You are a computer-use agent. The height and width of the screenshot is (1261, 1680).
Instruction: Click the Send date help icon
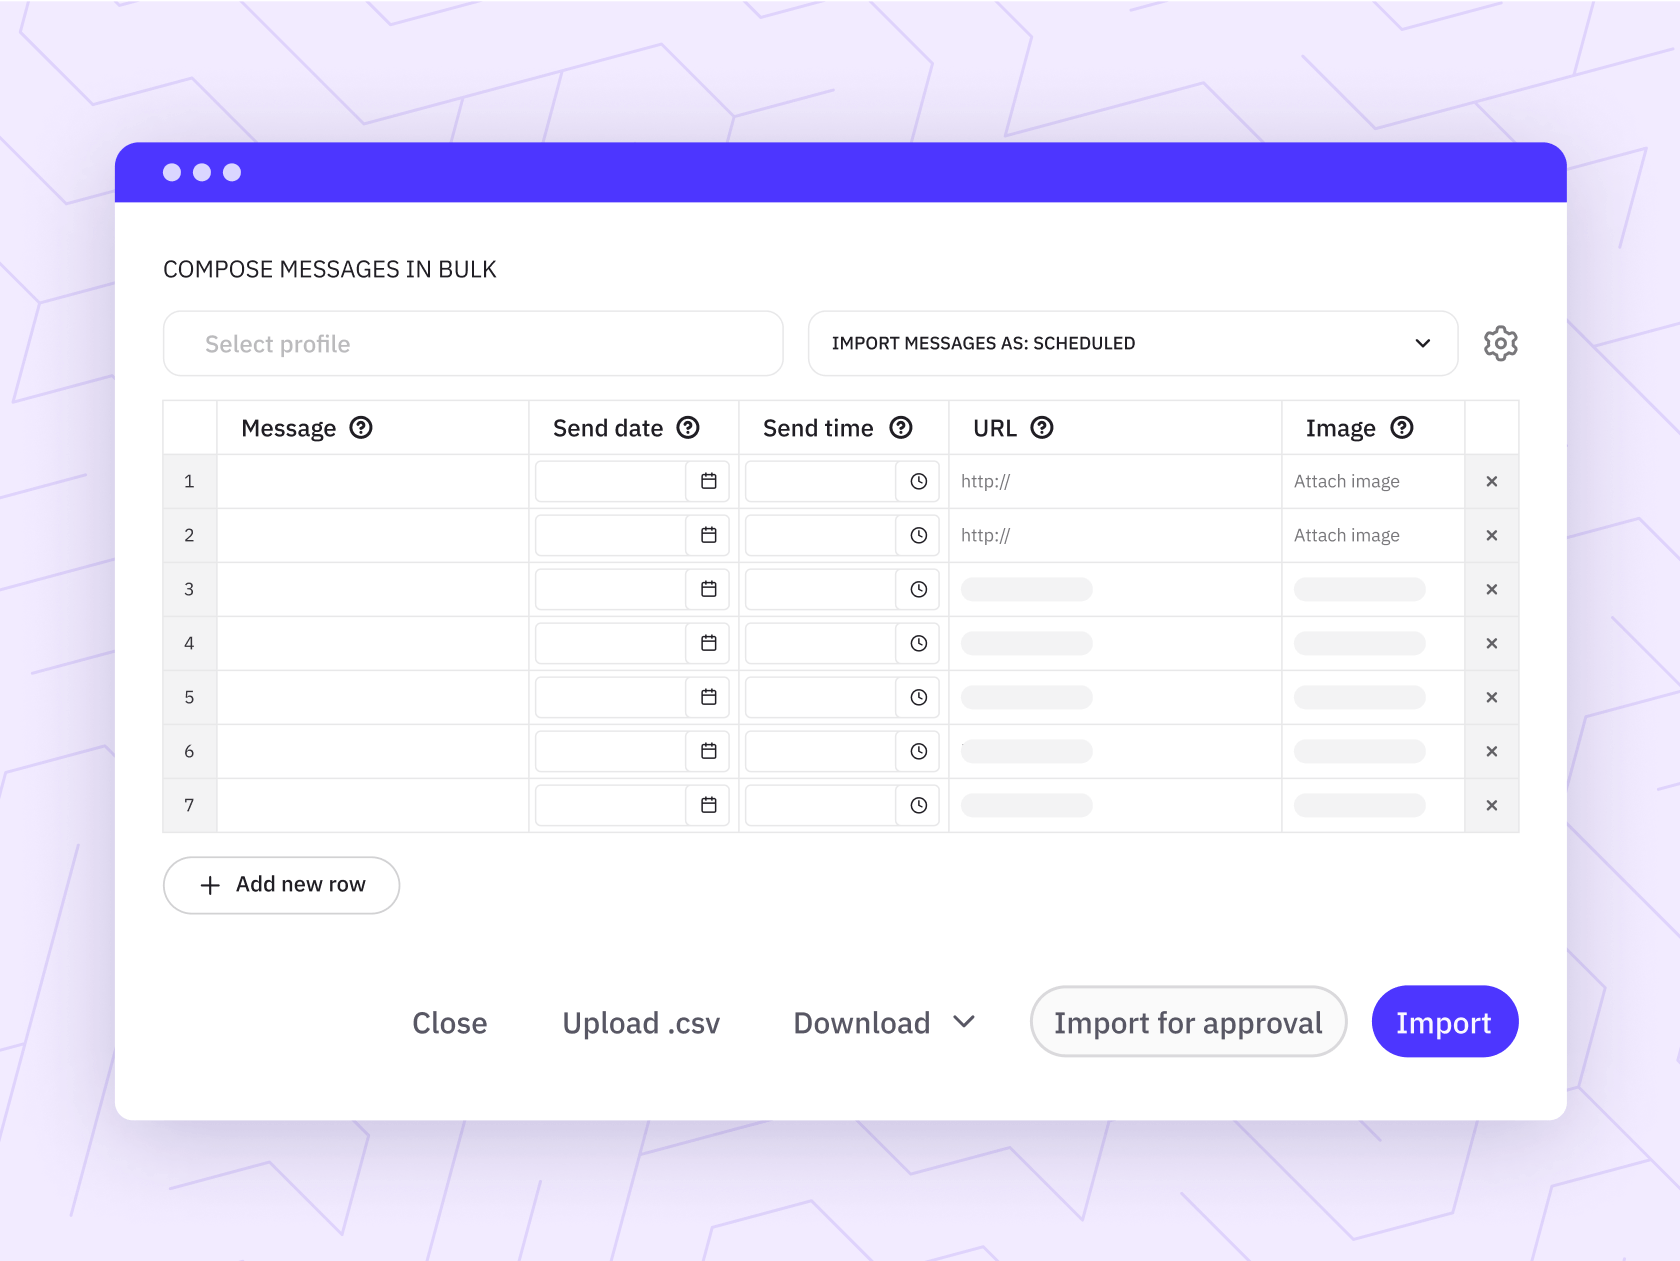tap(688, 427)
